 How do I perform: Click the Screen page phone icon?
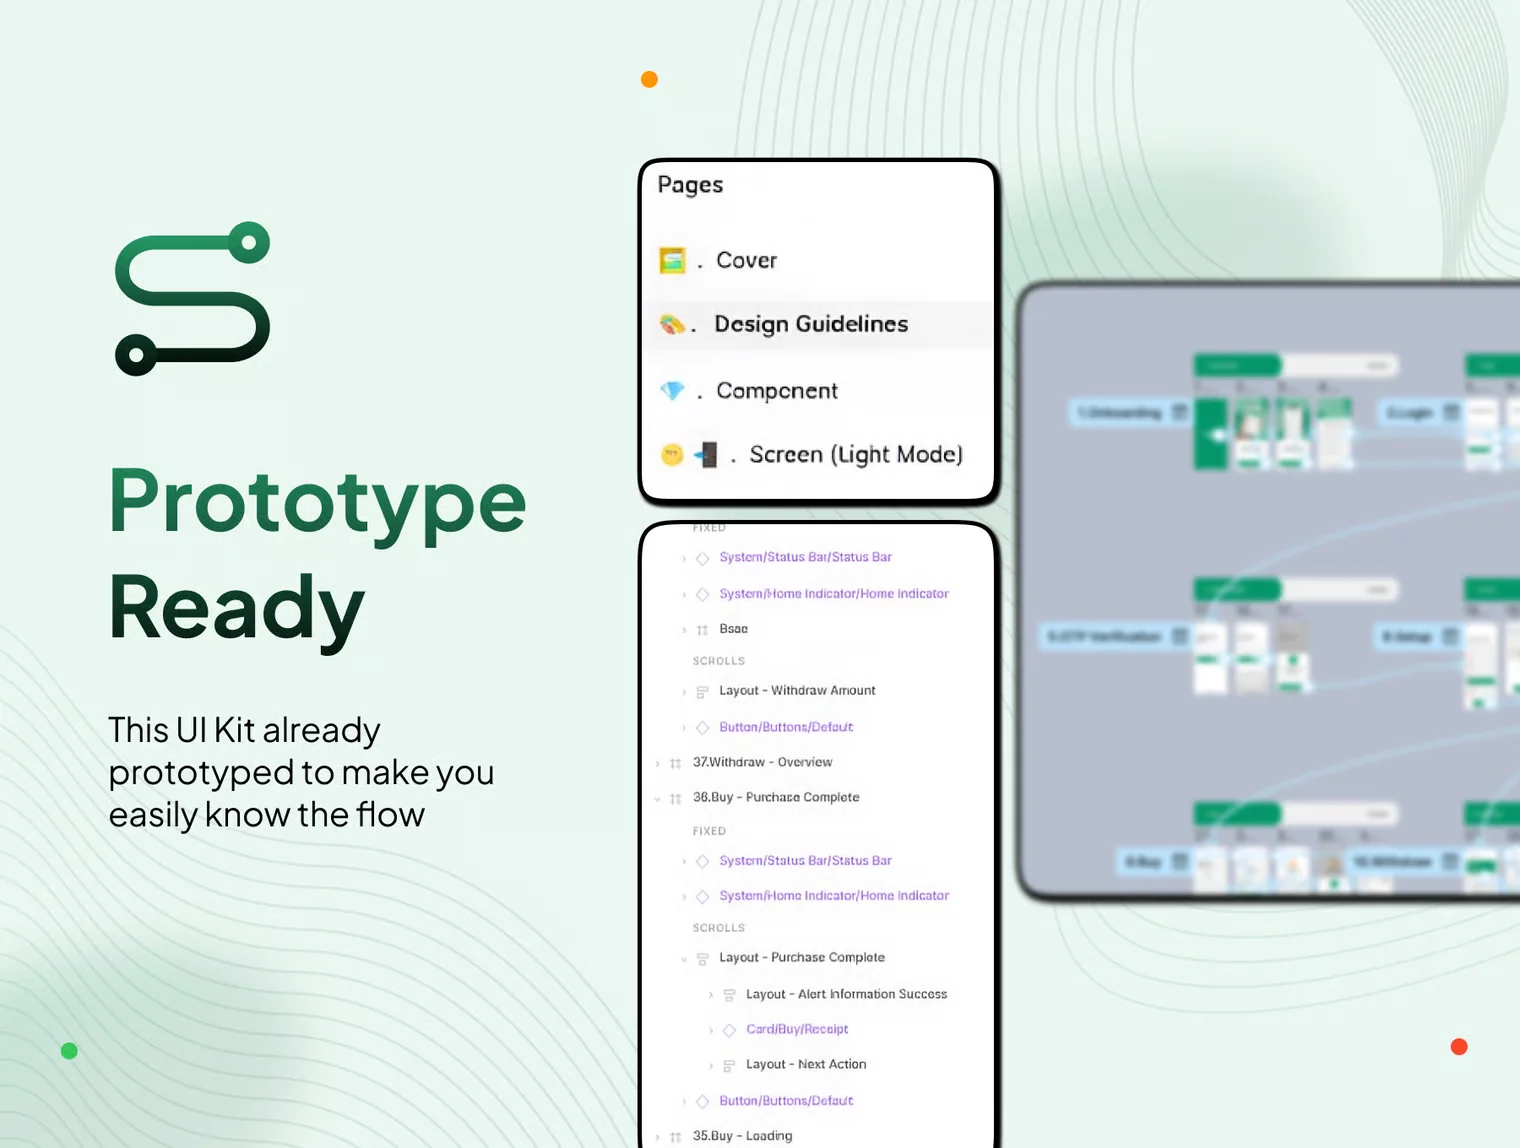click(x=707, y=455)
